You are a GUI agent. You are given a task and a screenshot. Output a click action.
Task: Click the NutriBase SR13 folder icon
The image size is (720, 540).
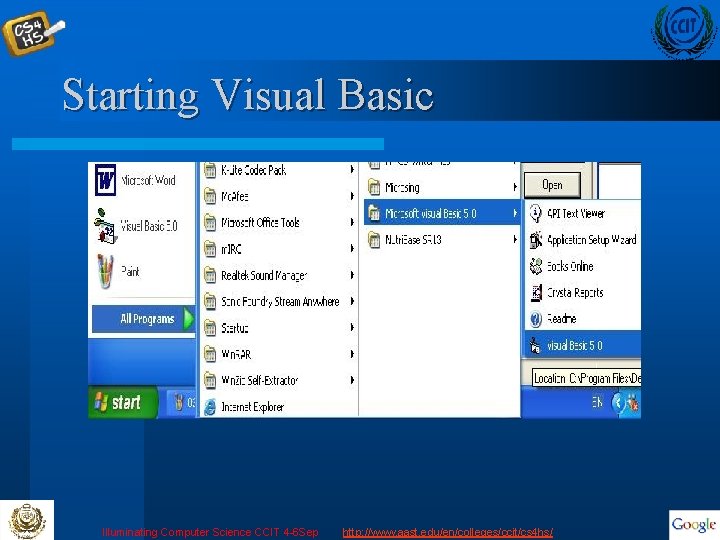pyautogui.click(x=374, y=240)
